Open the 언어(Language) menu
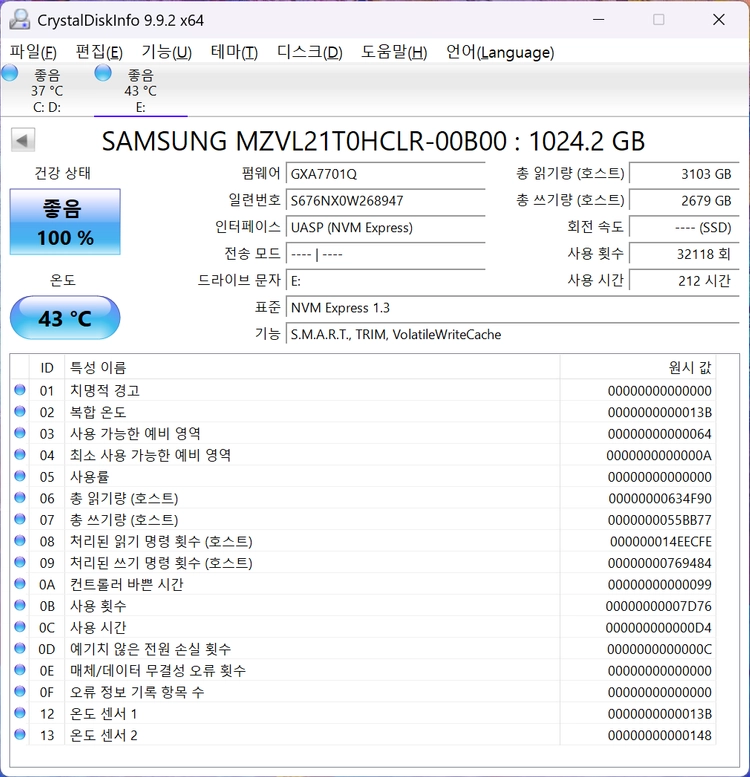The image size is (750, 777). [500, 52]
